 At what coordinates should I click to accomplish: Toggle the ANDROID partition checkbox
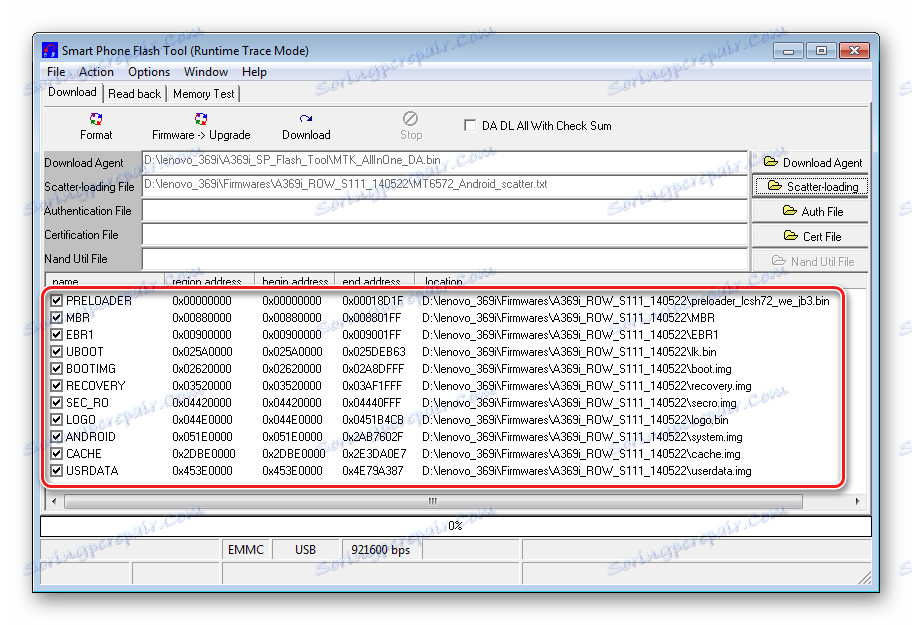[x=56, y=437]
